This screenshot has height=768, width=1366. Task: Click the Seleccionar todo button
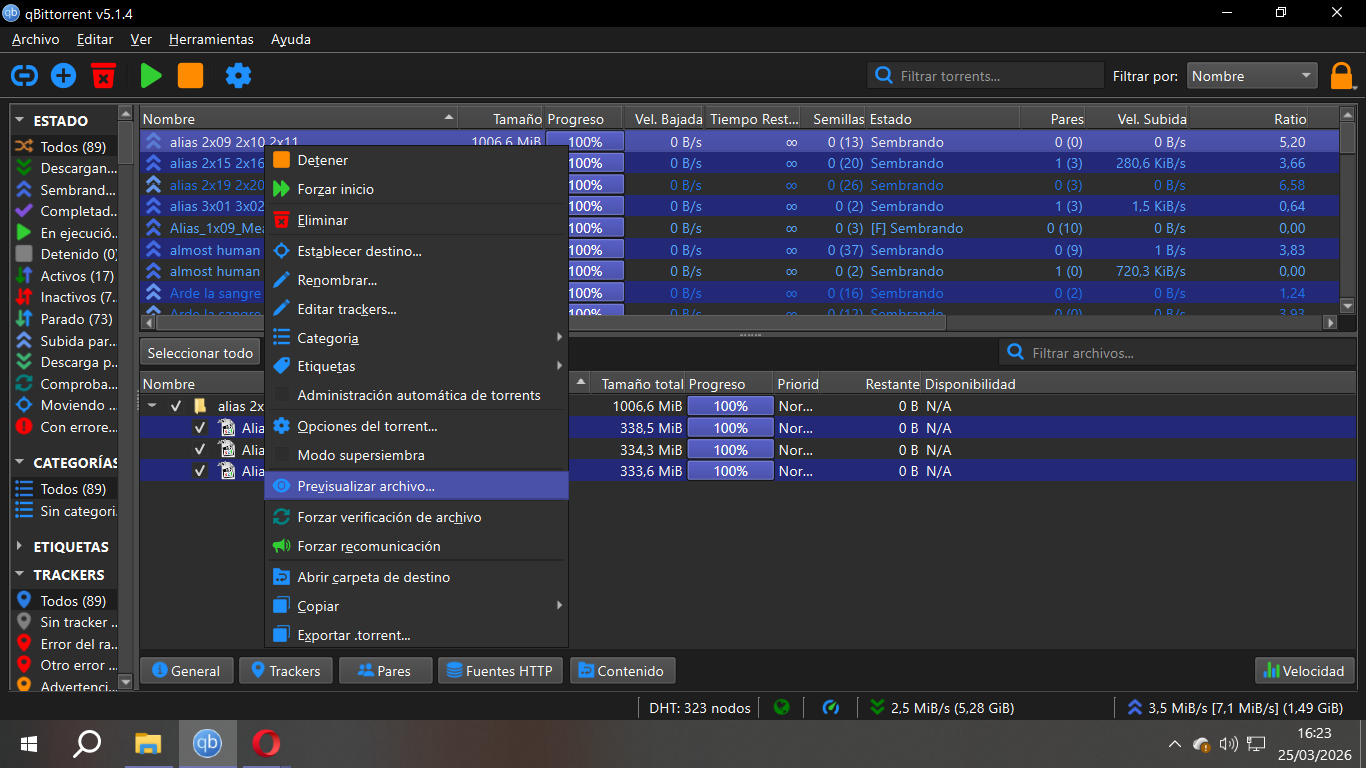click(x=200, y=353)
